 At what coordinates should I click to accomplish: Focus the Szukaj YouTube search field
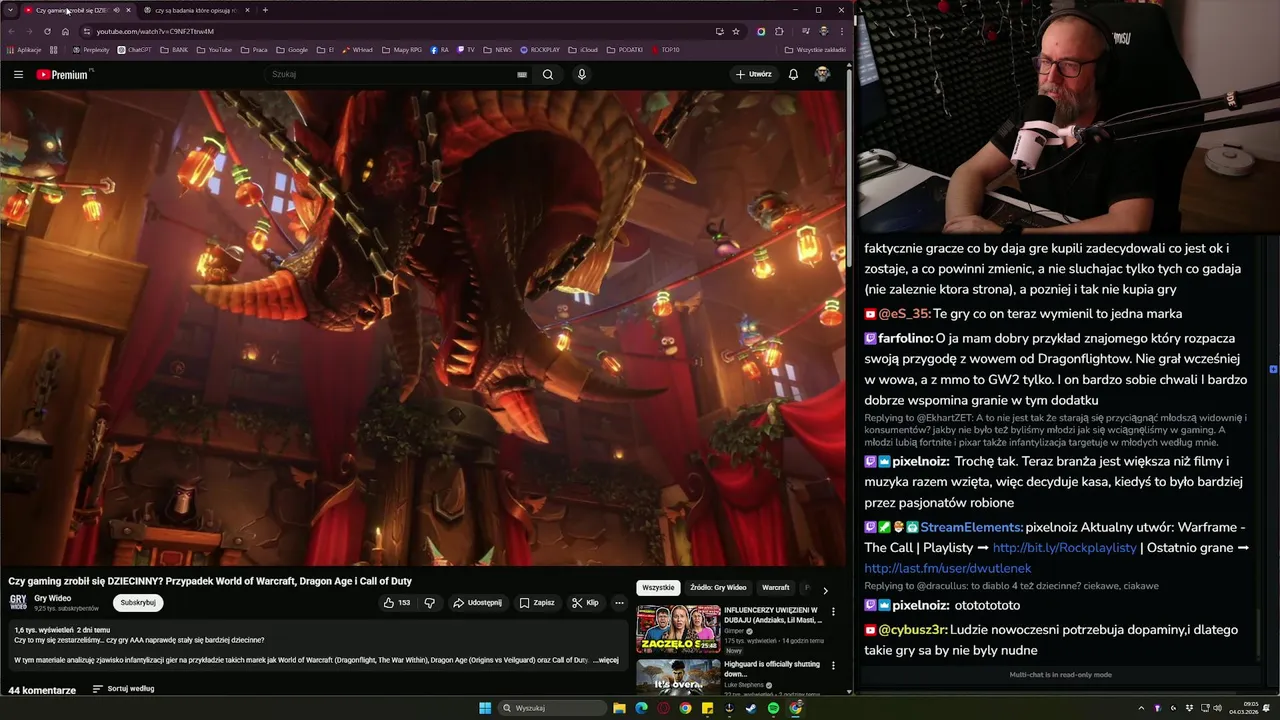pos(400,74)
